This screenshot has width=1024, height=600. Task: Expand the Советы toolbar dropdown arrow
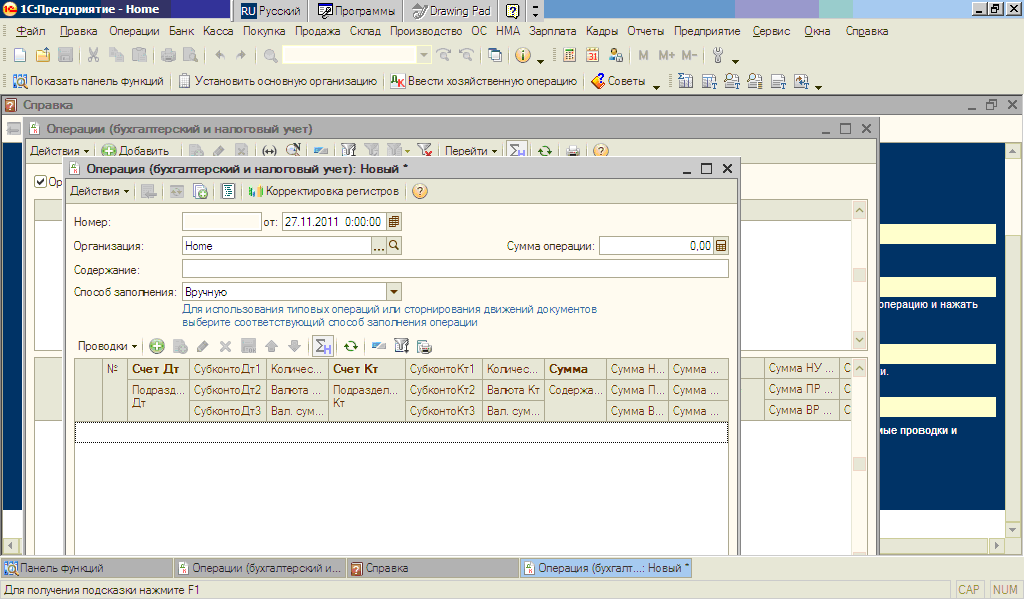coord(656,85)
